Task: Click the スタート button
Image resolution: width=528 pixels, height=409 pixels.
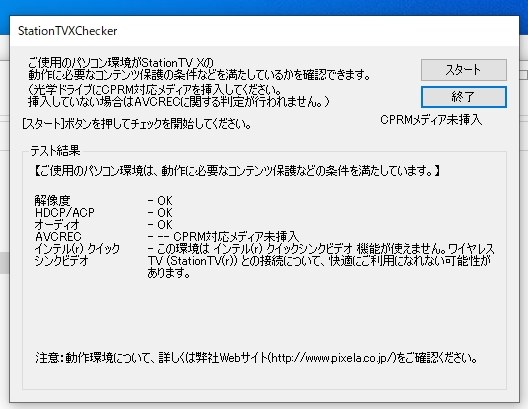Action: pyautogui.click(x=464, y=70)
